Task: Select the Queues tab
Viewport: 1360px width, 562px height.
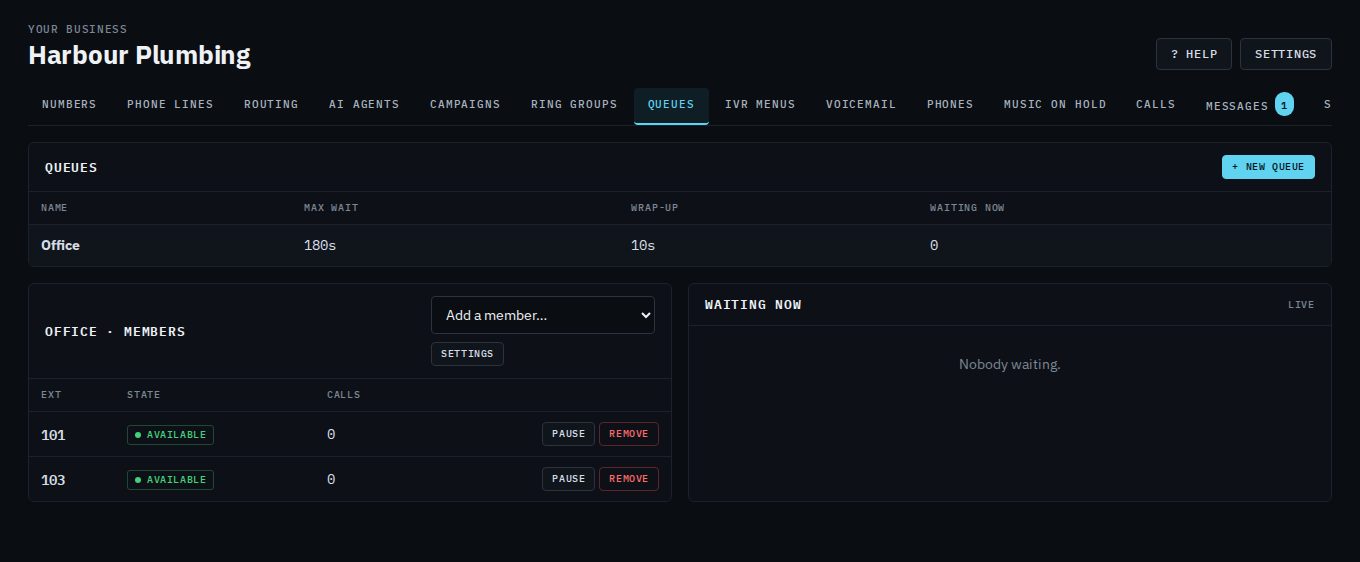Action: (x=671, y=105)
